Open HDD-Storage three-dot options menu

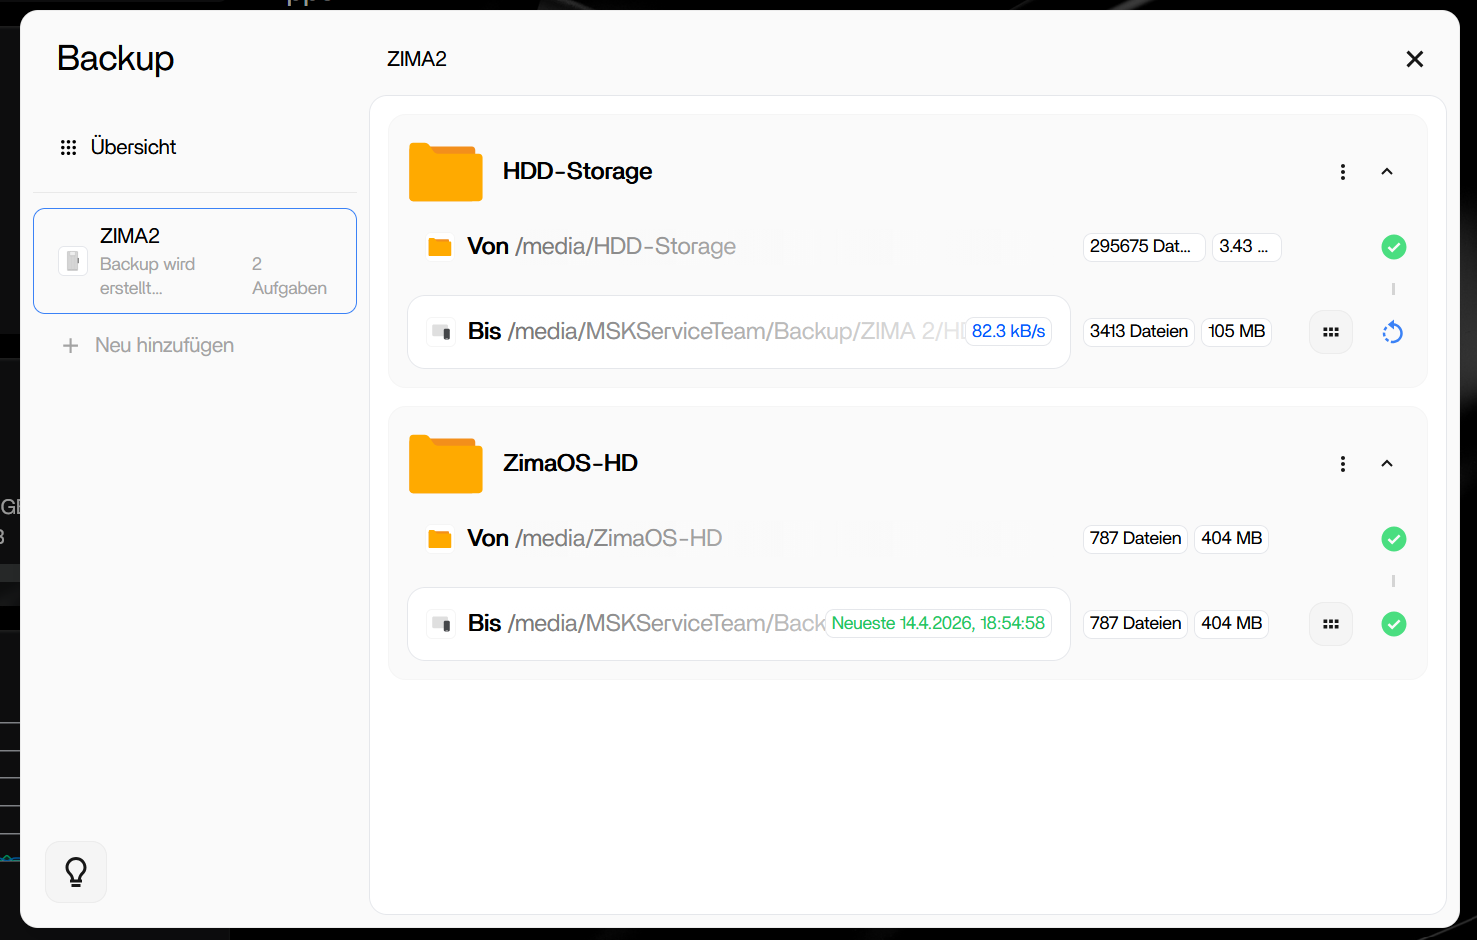coord(1342,172)
